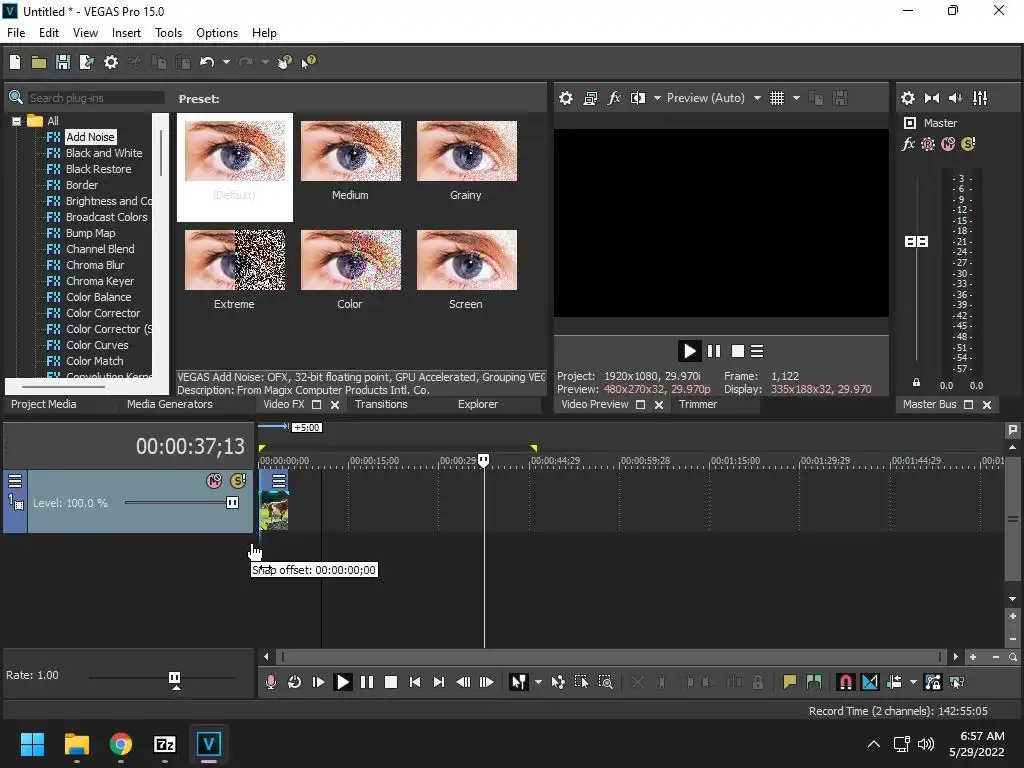
Task: Open the undo history dropdown arrow
Action: 226,62
